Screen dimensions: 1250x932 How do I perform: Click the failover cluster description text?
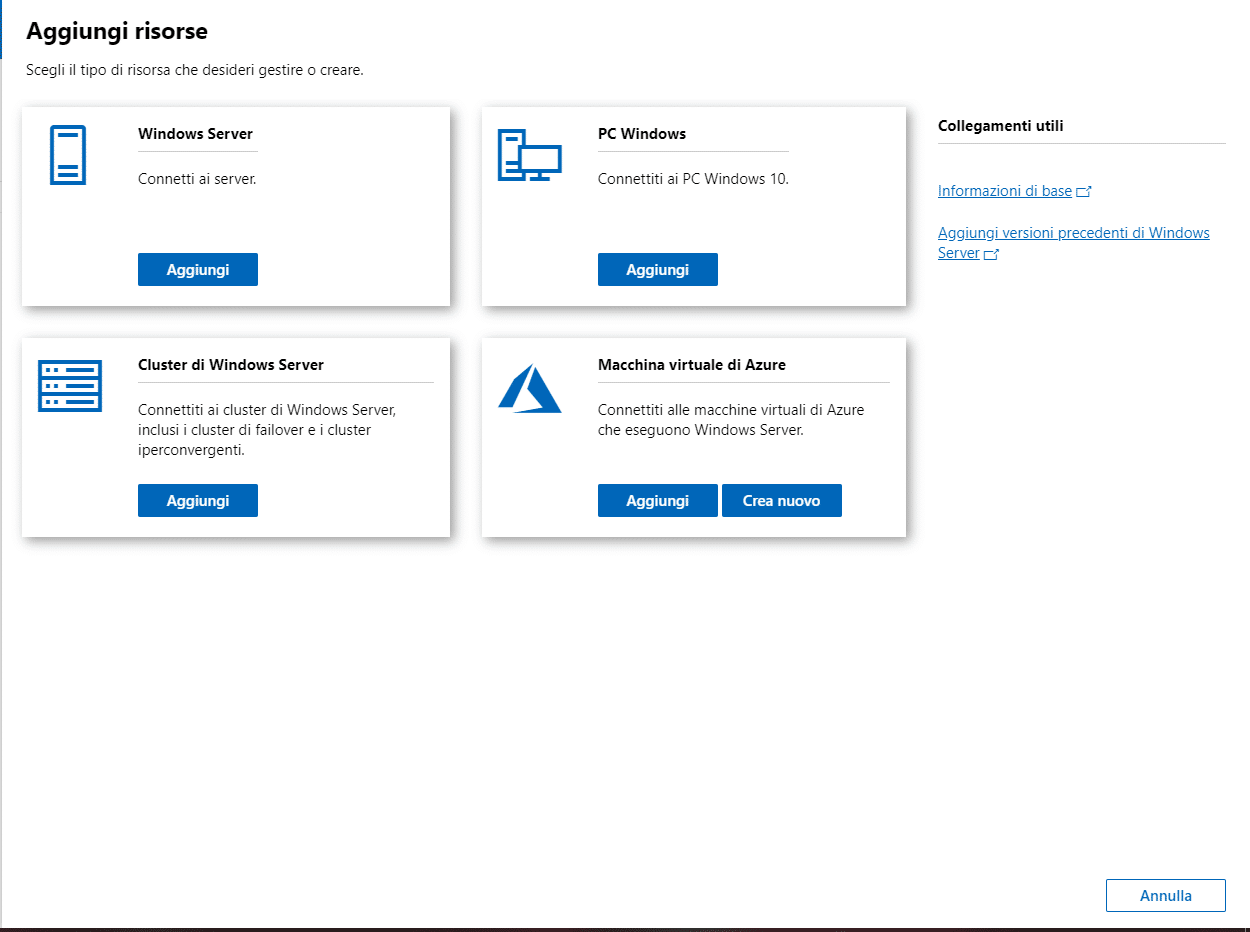[267, 430]
